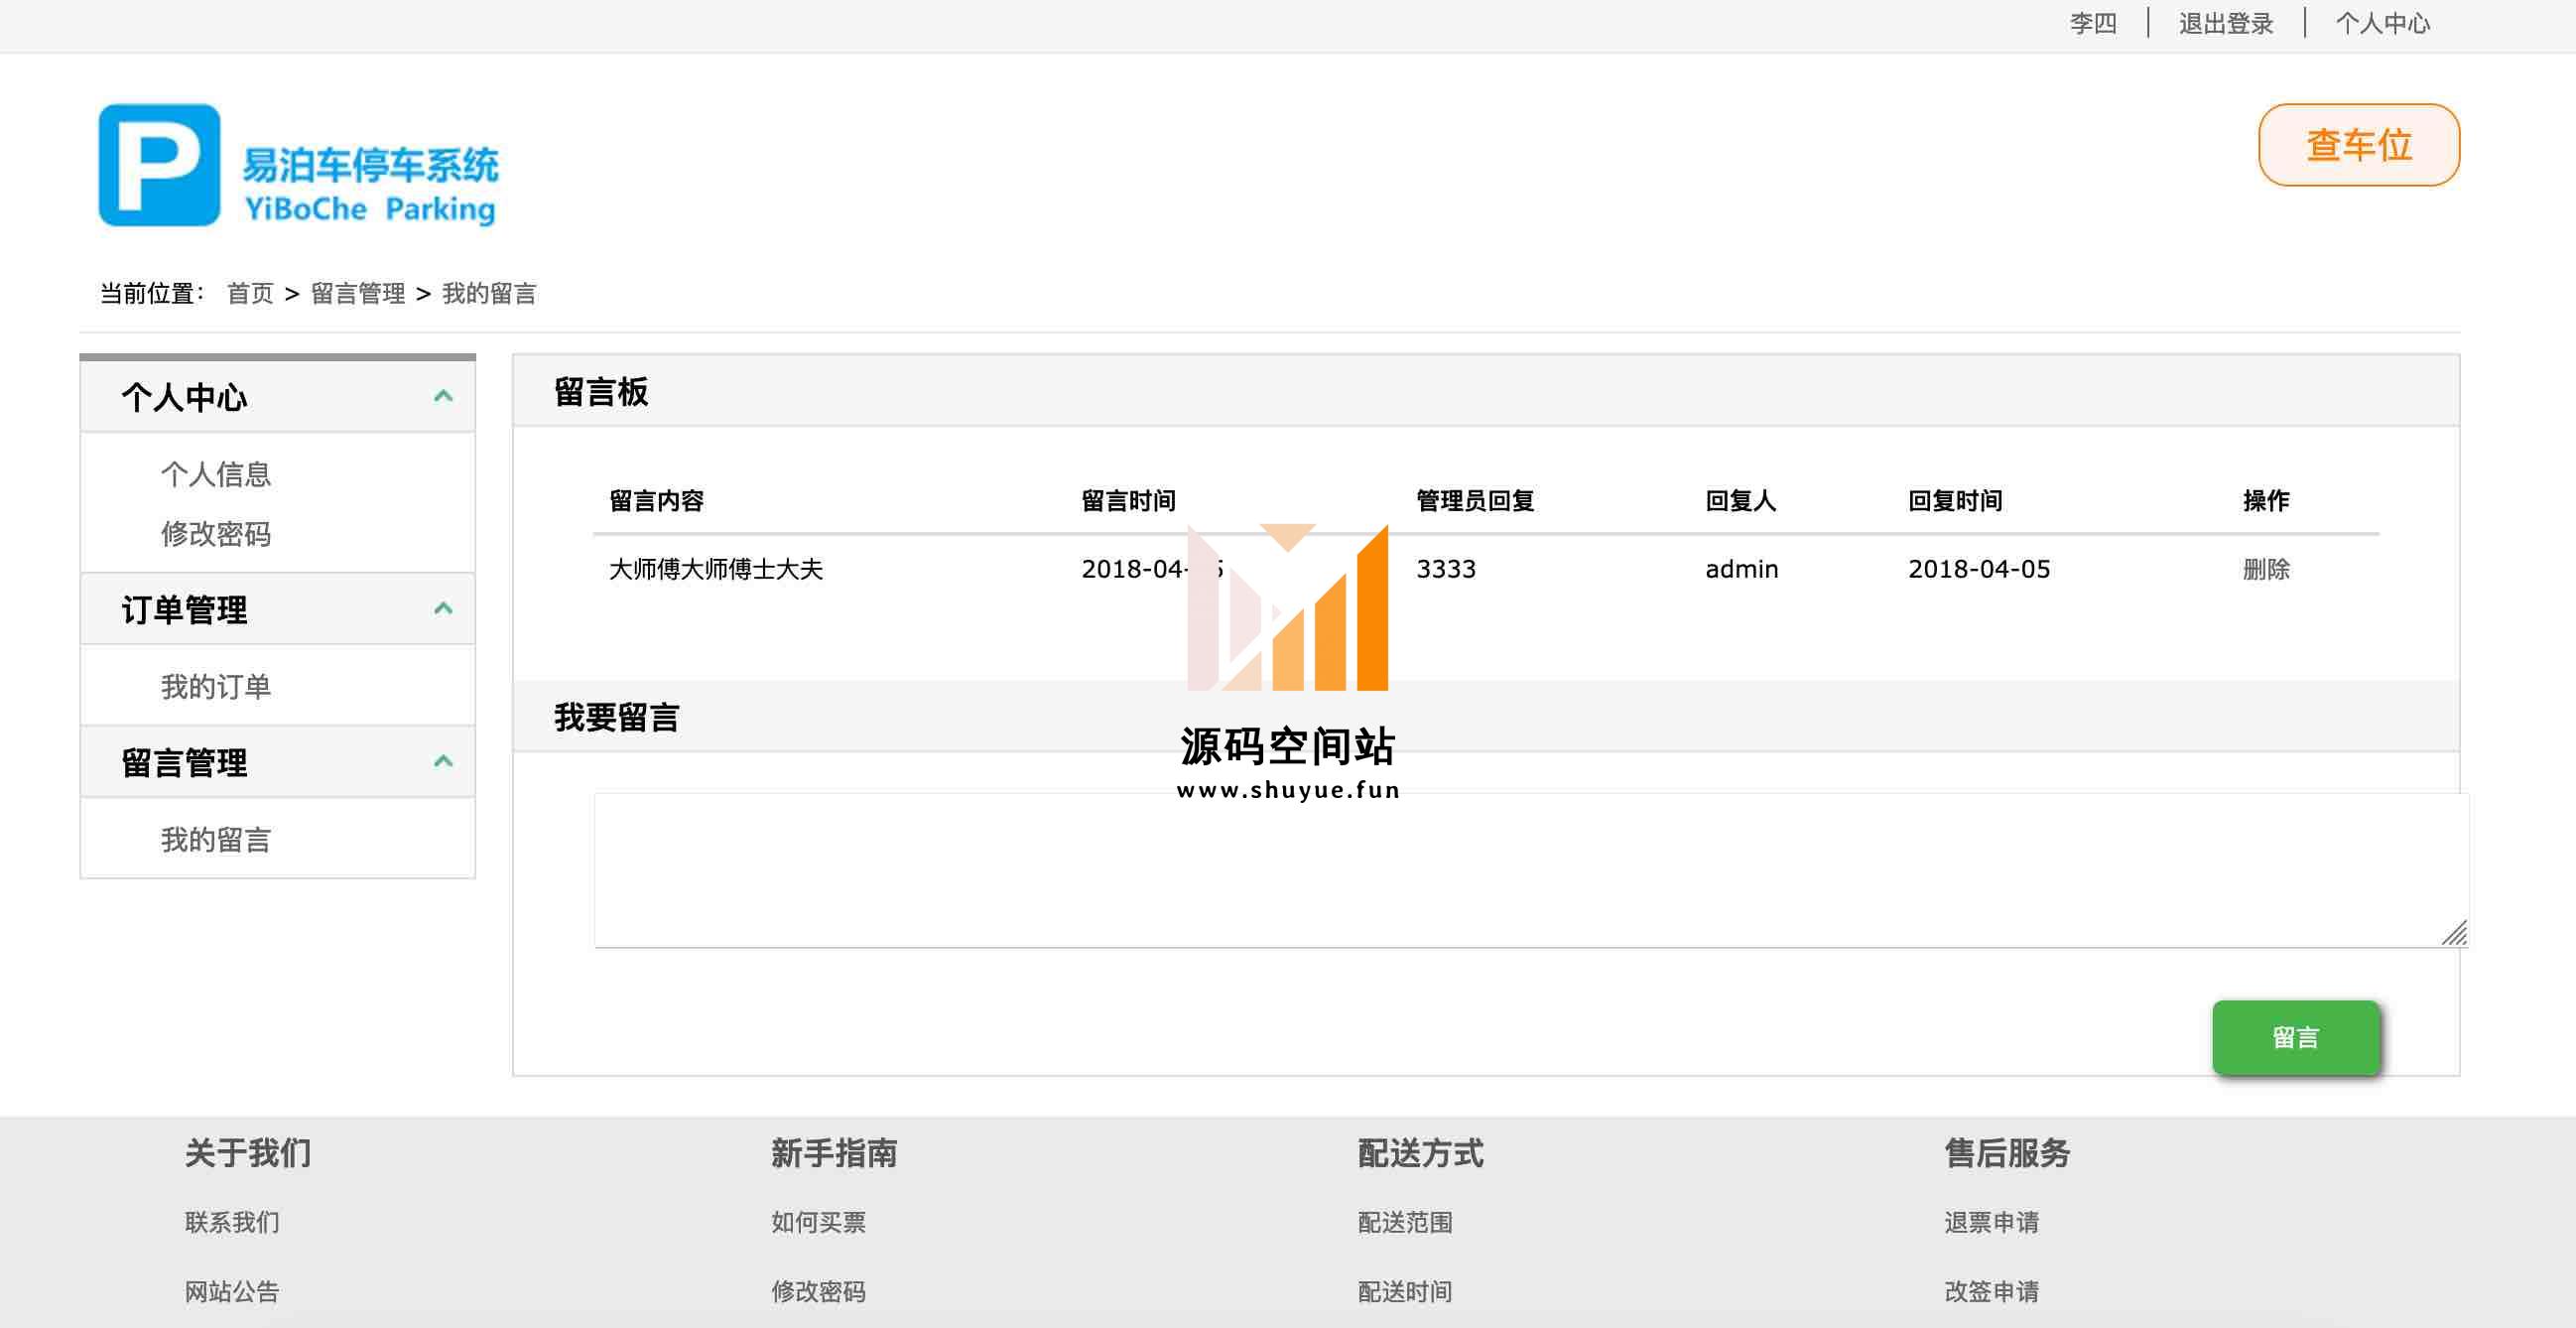Open 联系我们 footer link
This screenshot has width=2576, height=1328.
pos(232,1222)
